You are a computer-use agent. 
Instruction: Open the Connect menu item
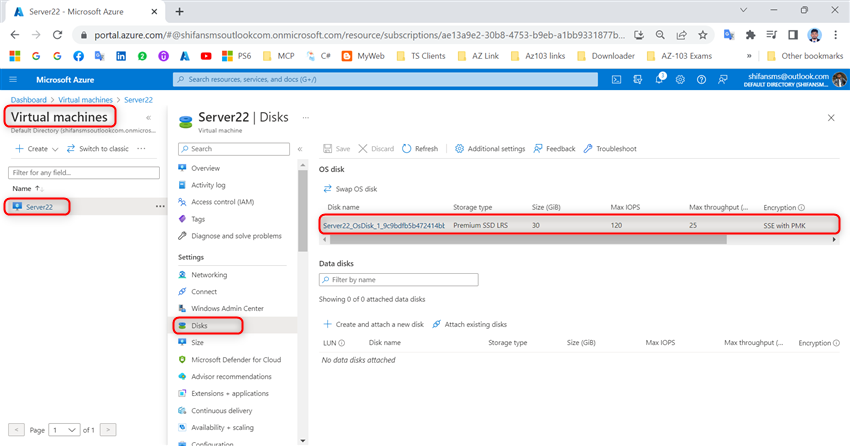(x=204, y=292)
